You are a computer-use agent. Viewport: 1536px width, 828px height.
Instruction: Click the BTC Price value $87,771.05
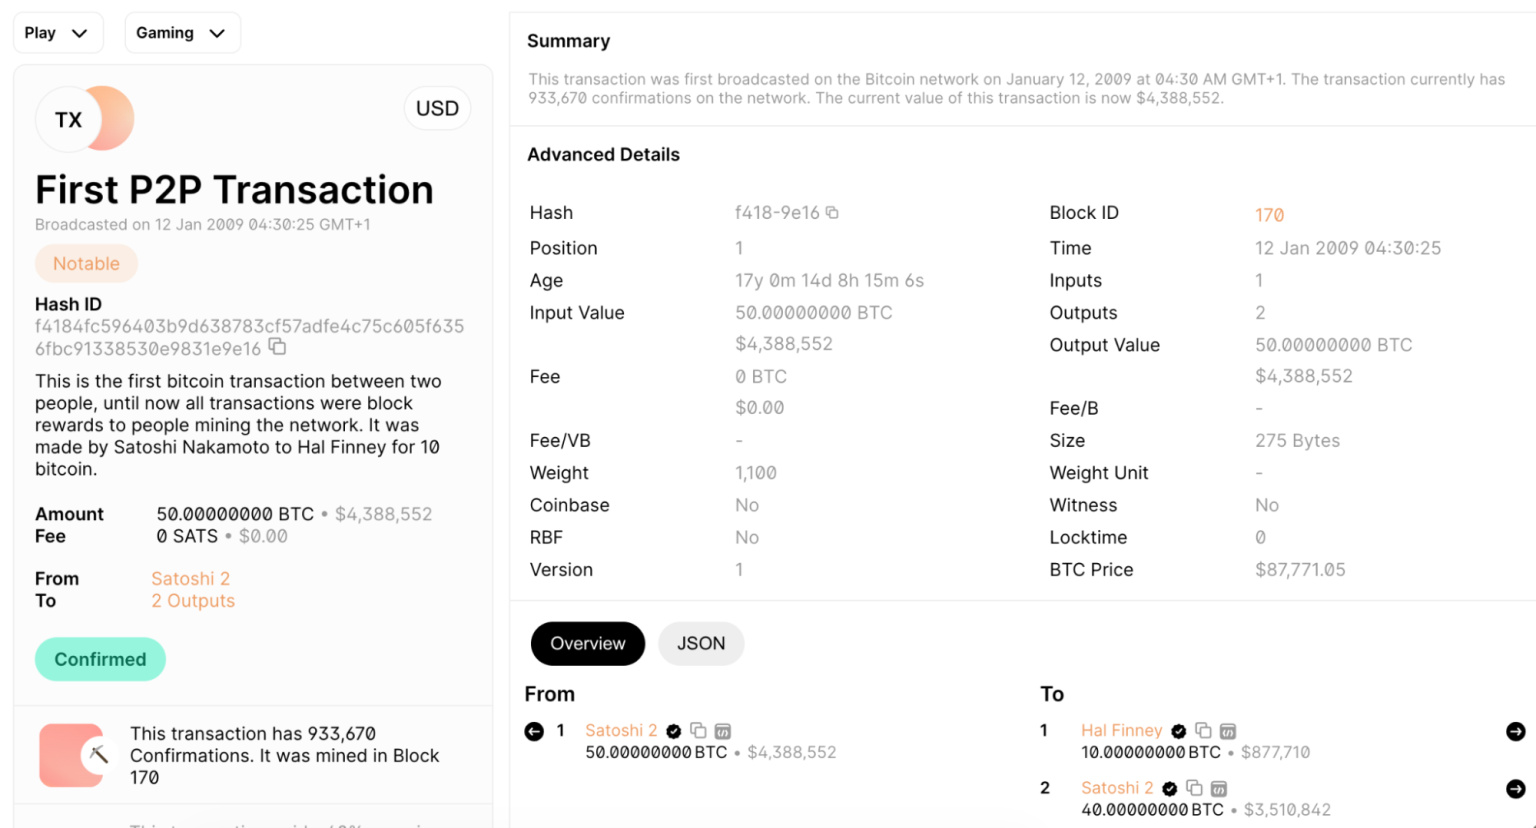click(1300, 569)
